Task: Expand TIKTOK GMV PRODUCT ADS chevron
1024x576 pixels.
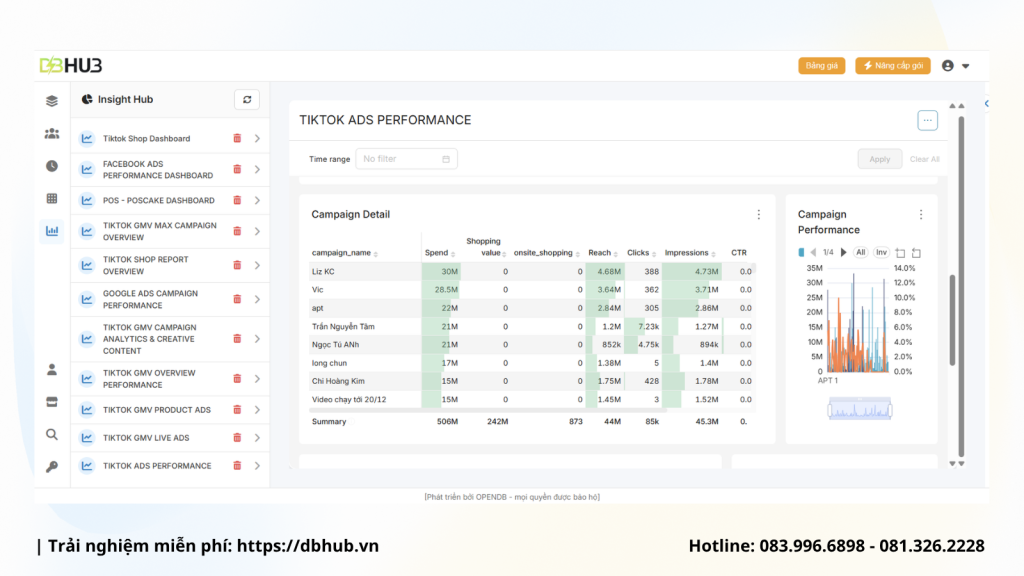Action: pyautogui.click(x=257, y=410)
